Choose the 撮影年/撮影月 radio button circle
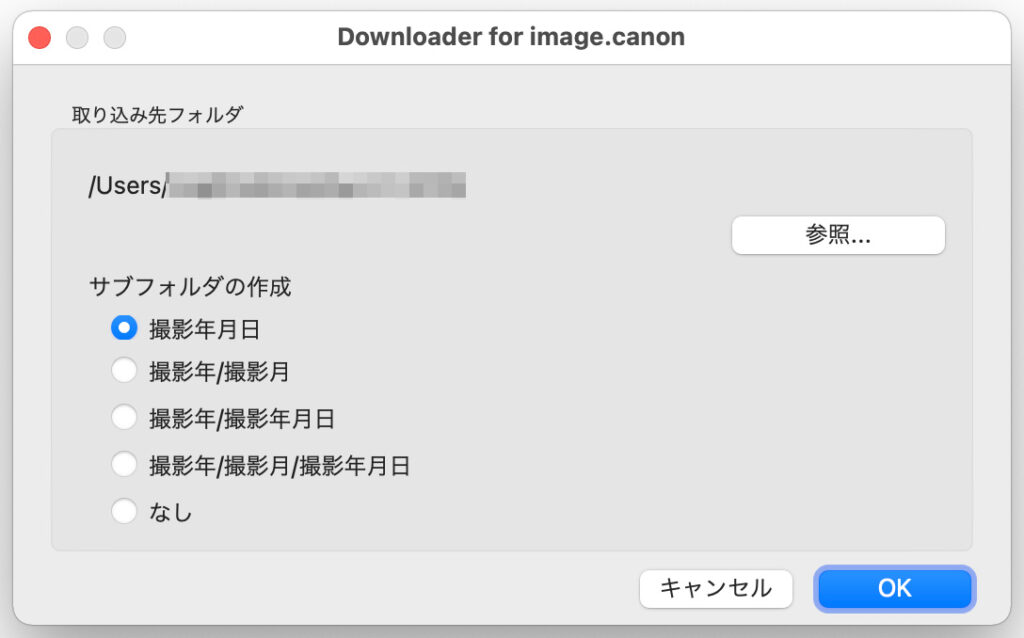The width and height of the screenshot is (1024, 638). (x=124, y=371)
